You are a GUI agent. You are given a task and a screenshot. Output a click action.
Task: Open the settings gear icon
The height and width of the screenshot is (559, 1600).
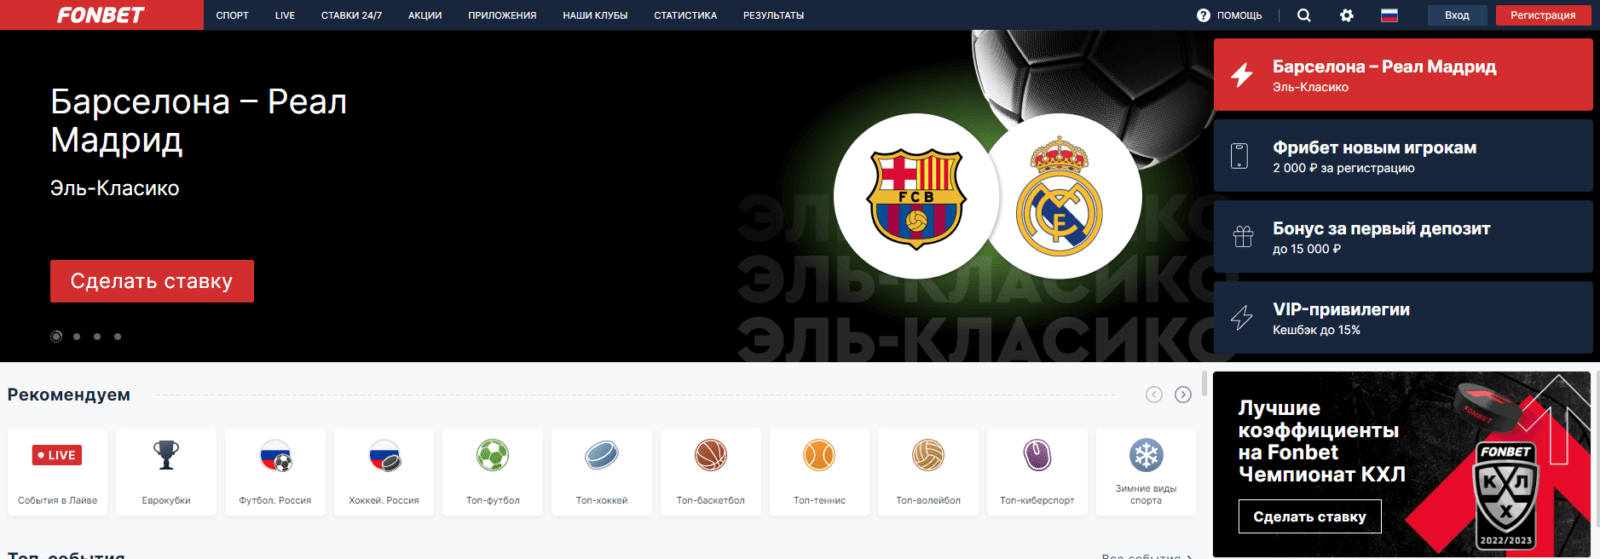pyautogui.click(x=1347, y=15)
